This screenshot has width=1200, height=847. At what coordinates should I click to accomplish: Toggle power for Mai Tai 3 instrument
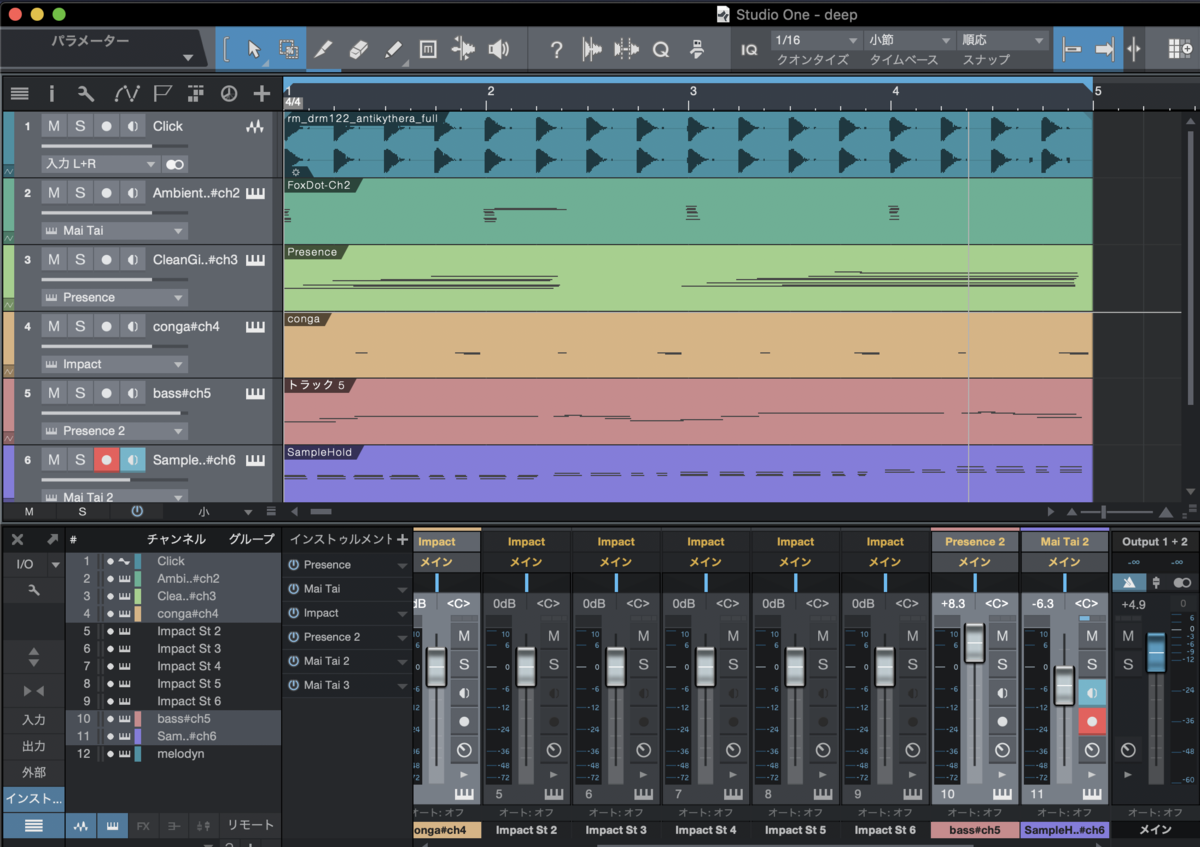click(294, 685)
